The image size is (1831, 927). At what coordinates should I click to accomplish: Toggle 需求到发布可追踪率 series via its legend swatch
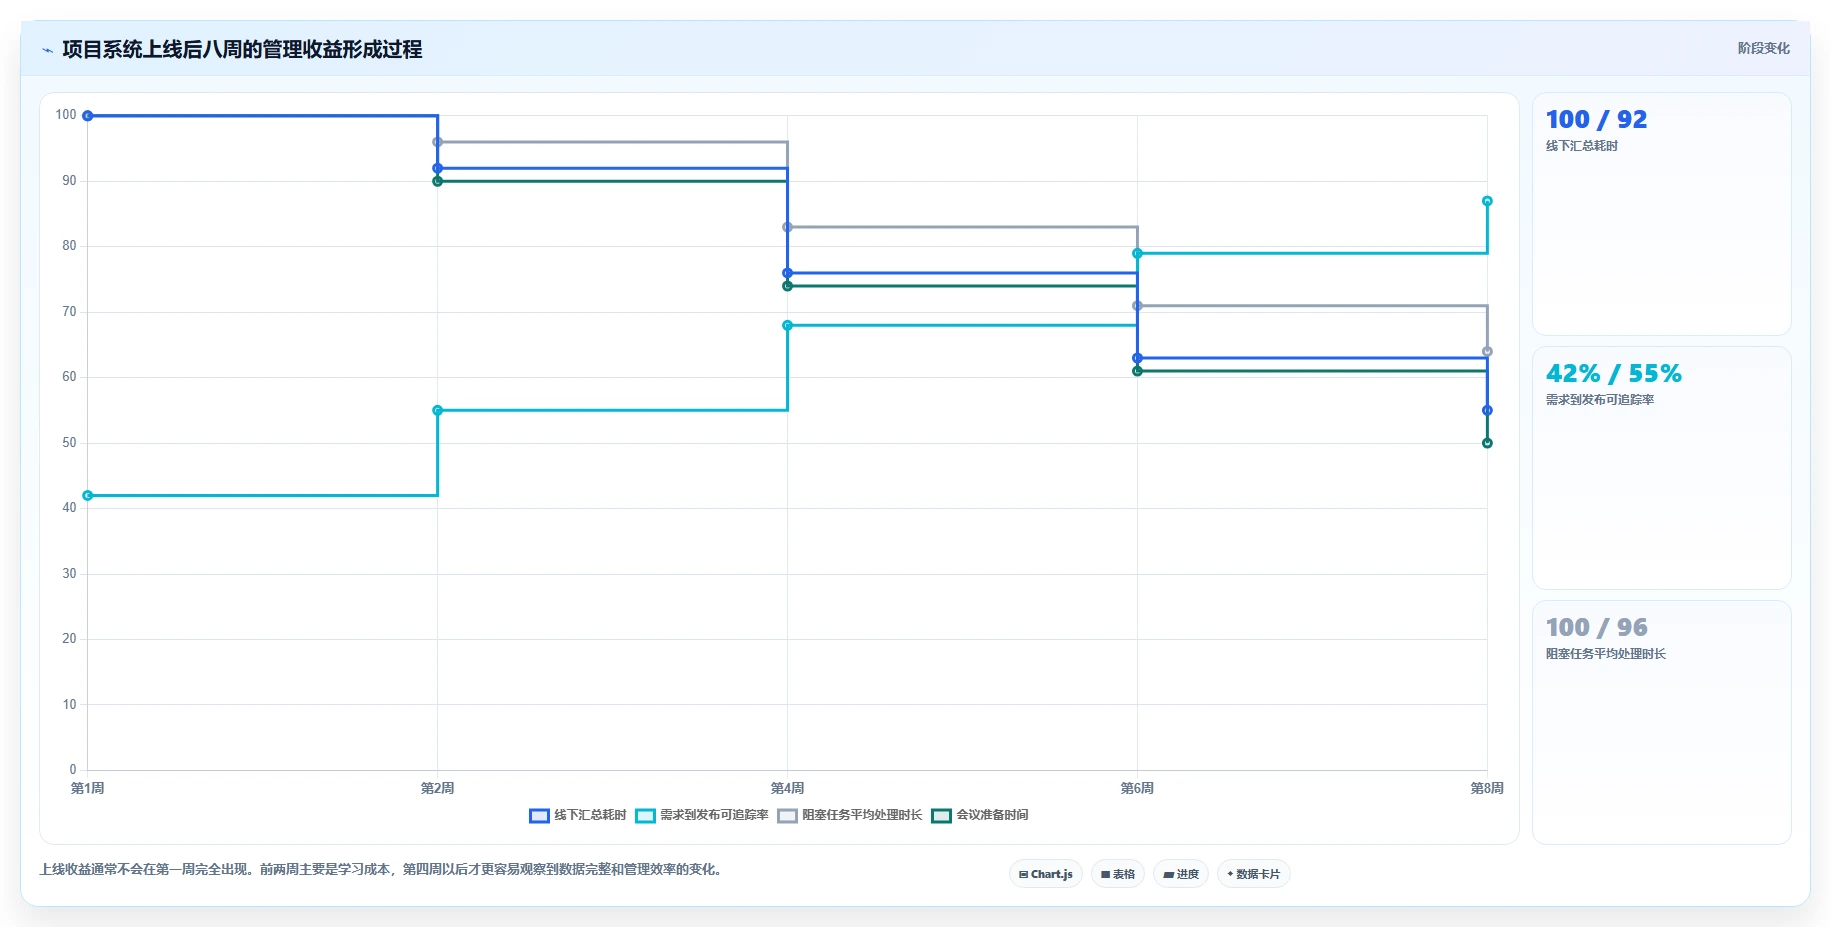tap(645, 816)
